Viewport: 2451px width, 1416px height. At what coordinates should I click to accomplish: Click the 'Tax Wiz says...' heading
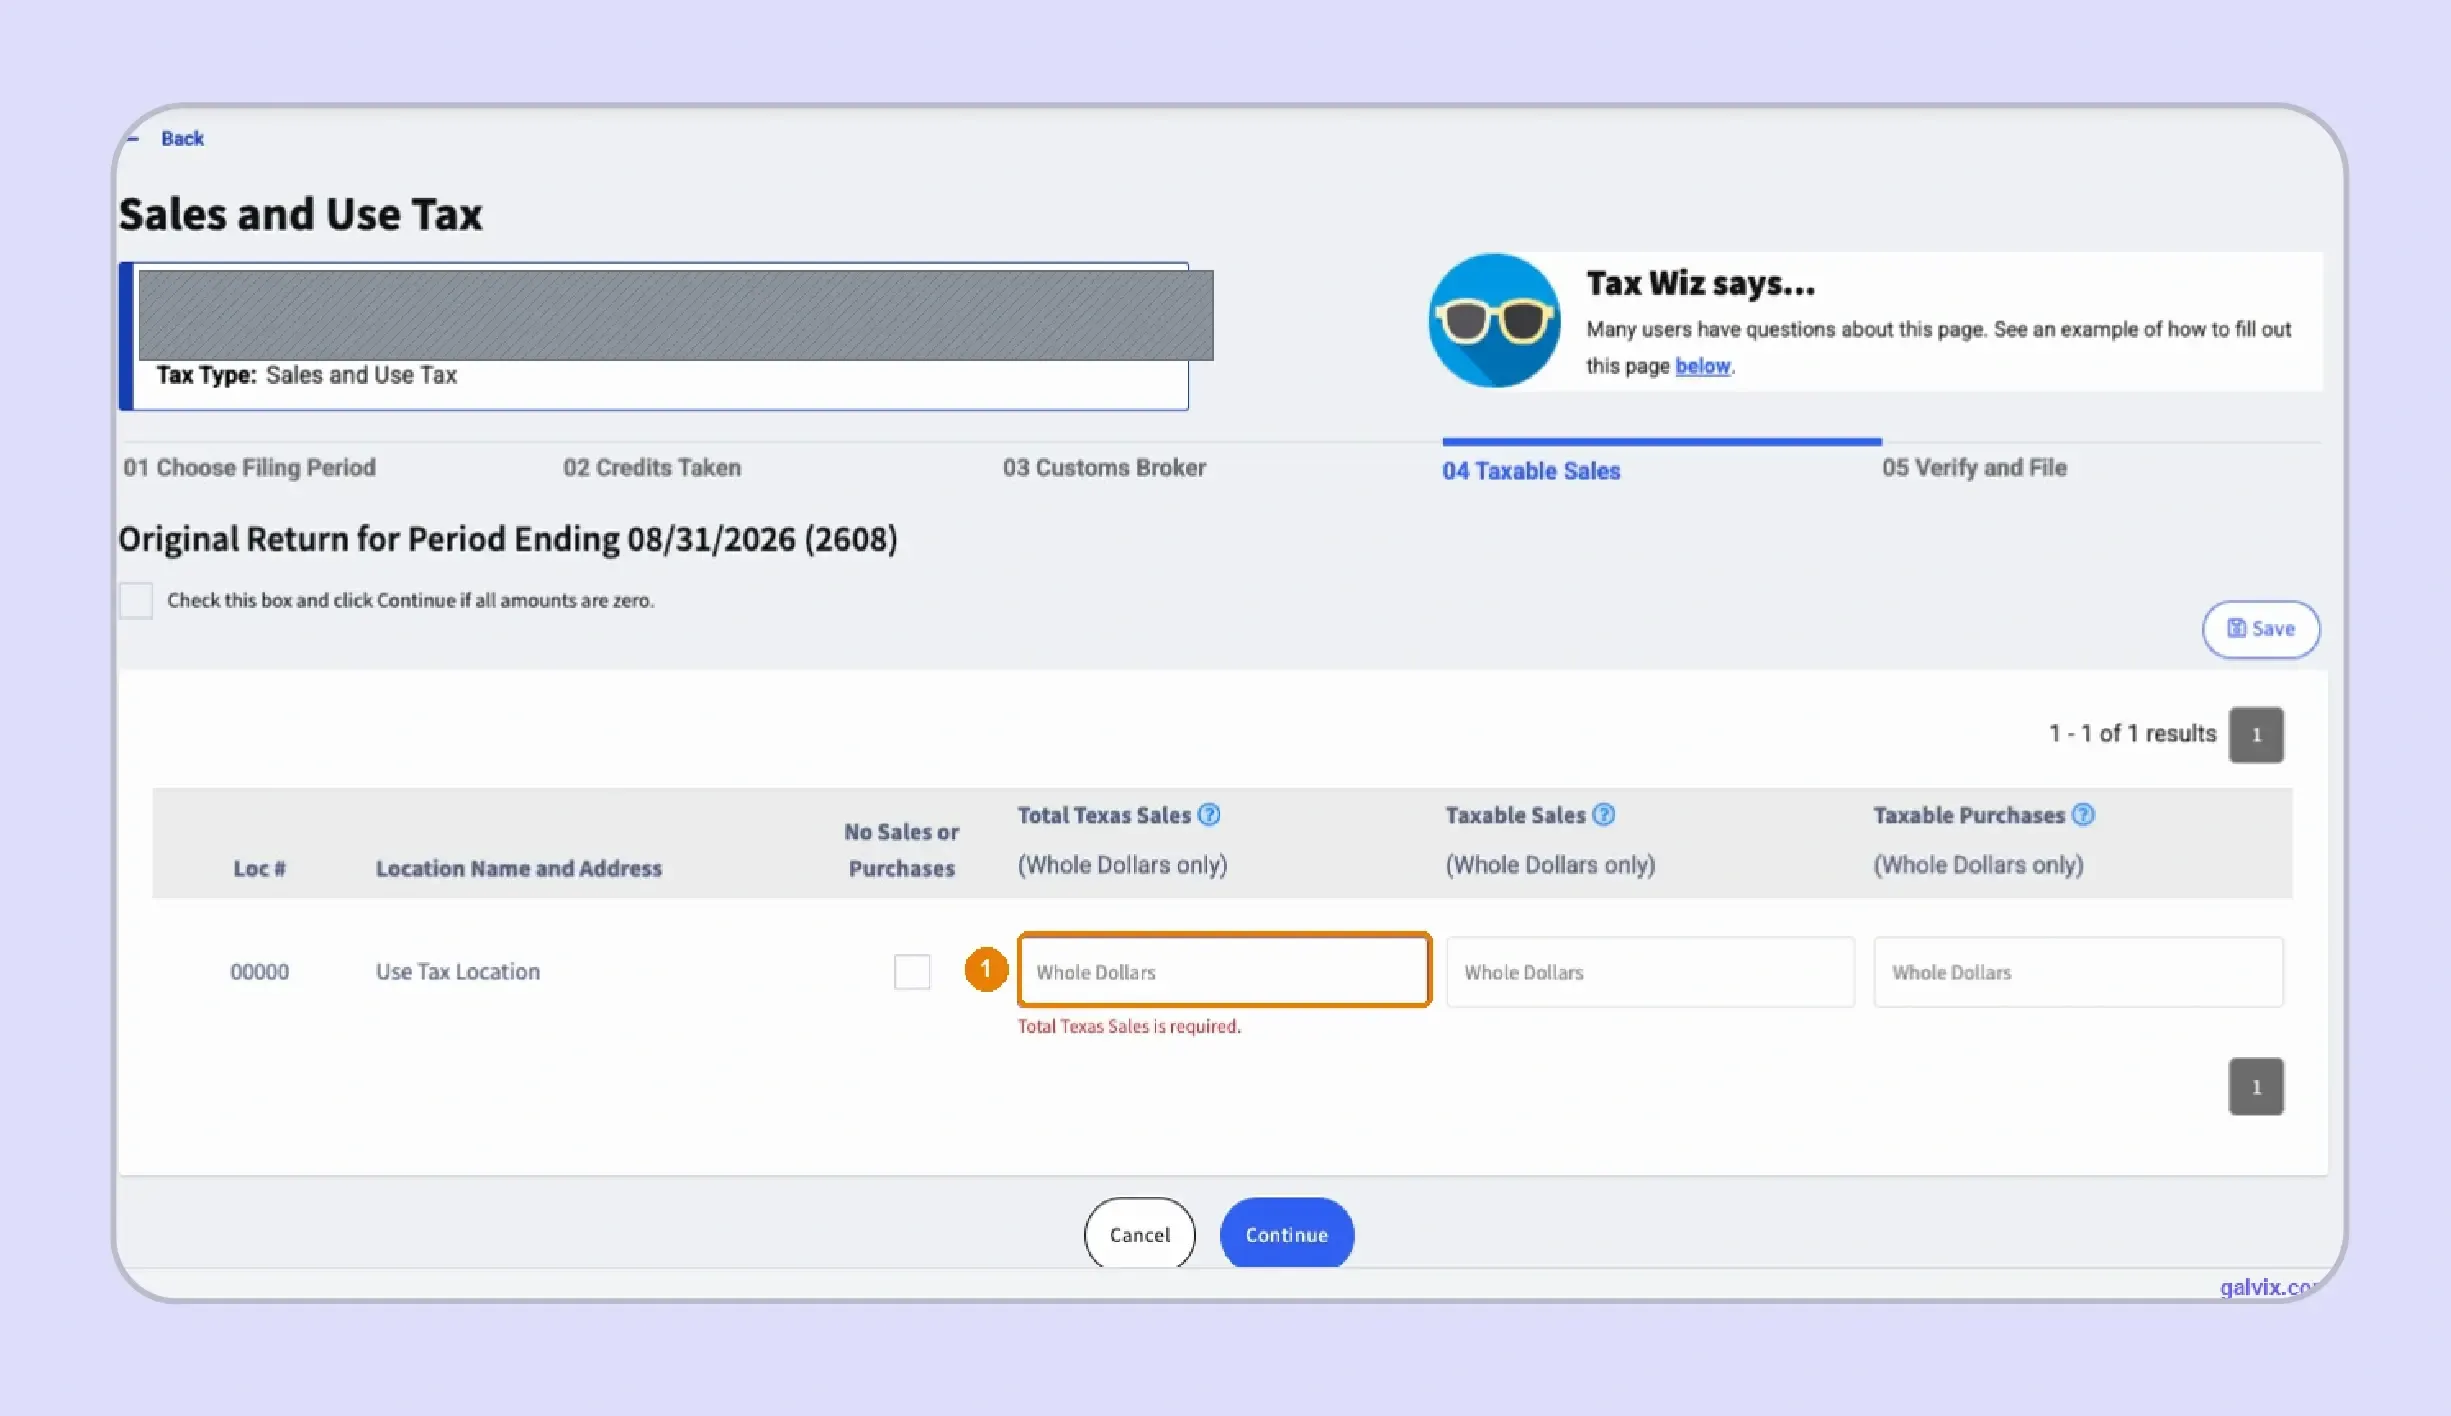point(1700,284)
